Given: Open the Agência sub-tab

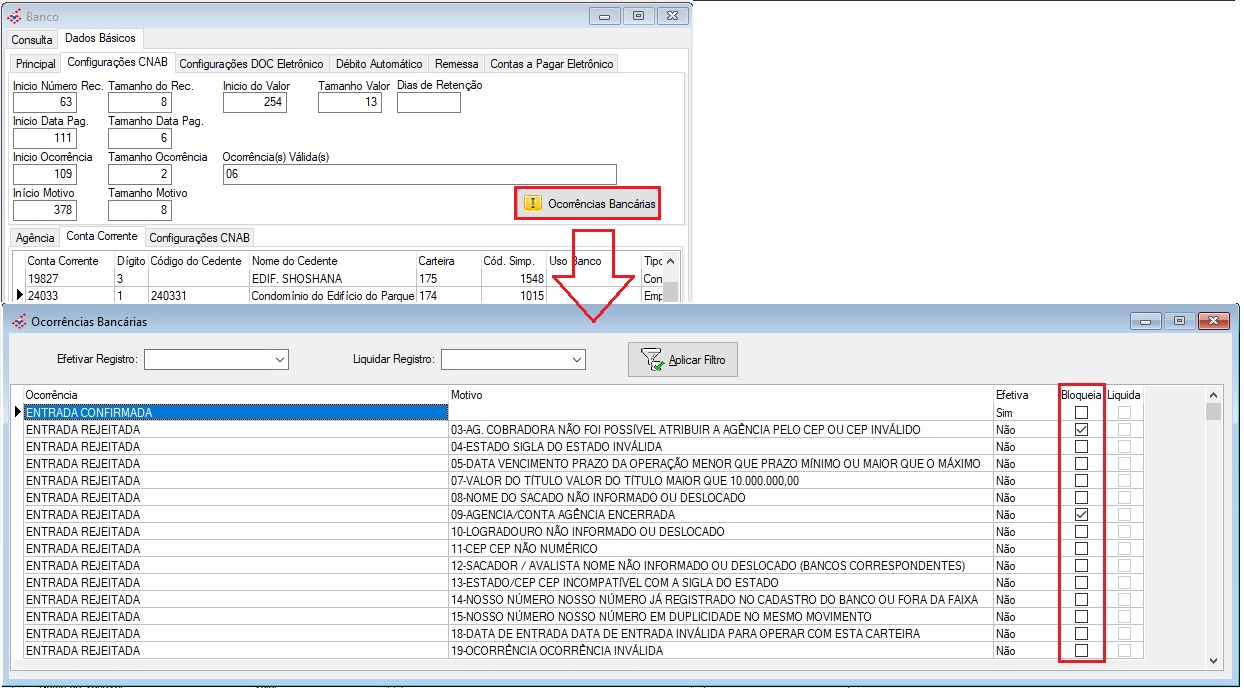Looking at the screenshot, I should pyautogui.click(x=35, y=238).
